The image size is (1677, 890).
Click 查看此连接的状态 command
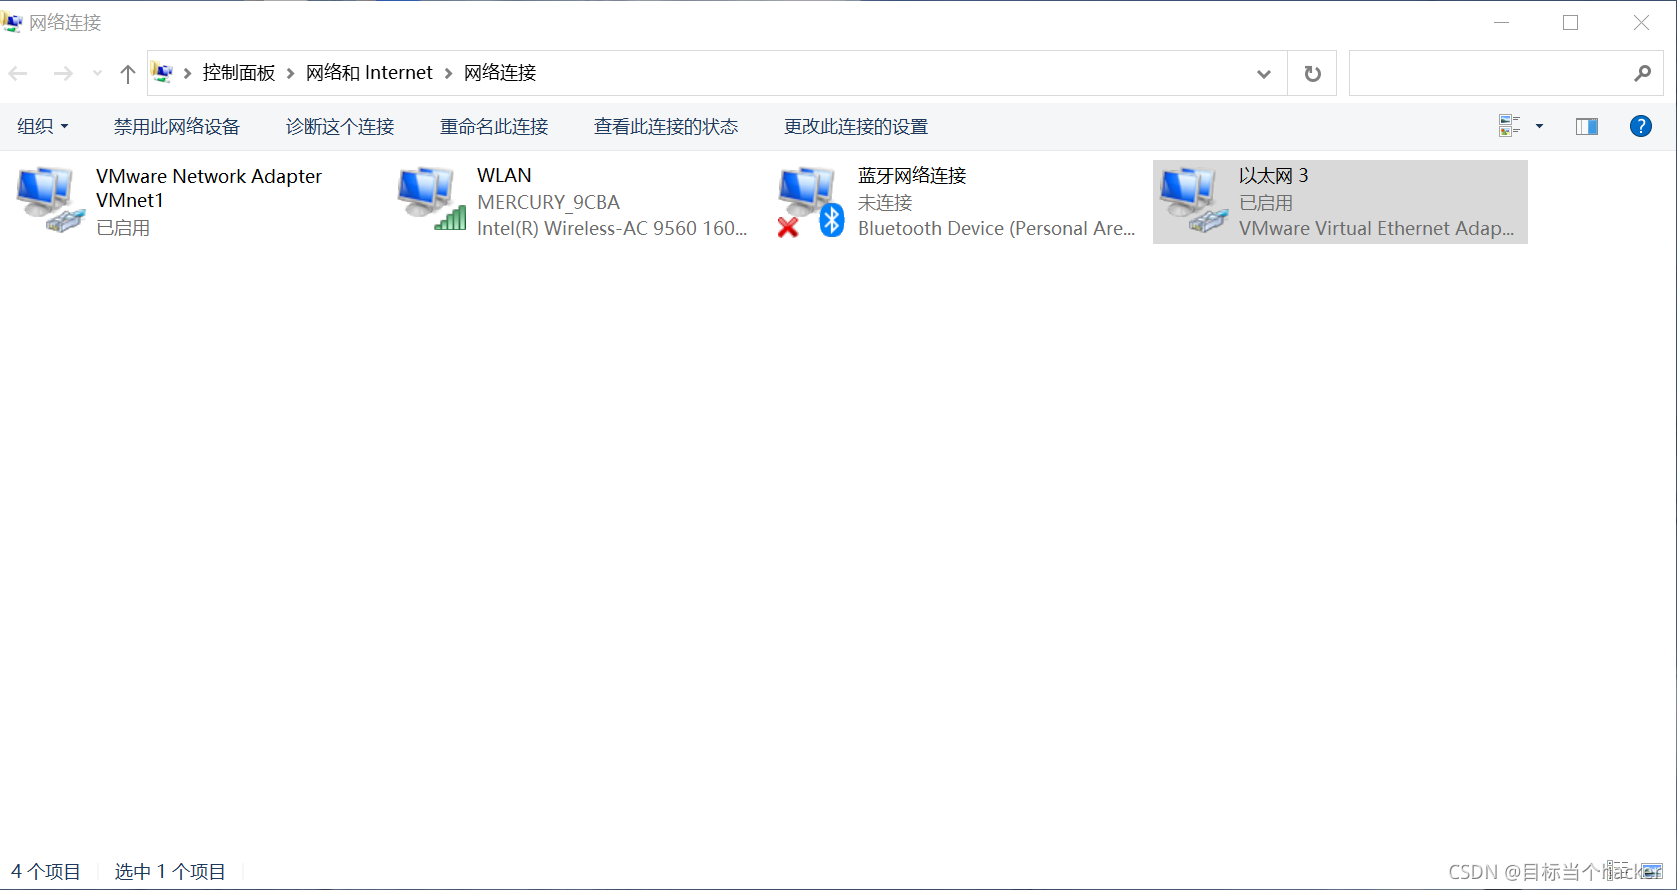click(666, 126)
